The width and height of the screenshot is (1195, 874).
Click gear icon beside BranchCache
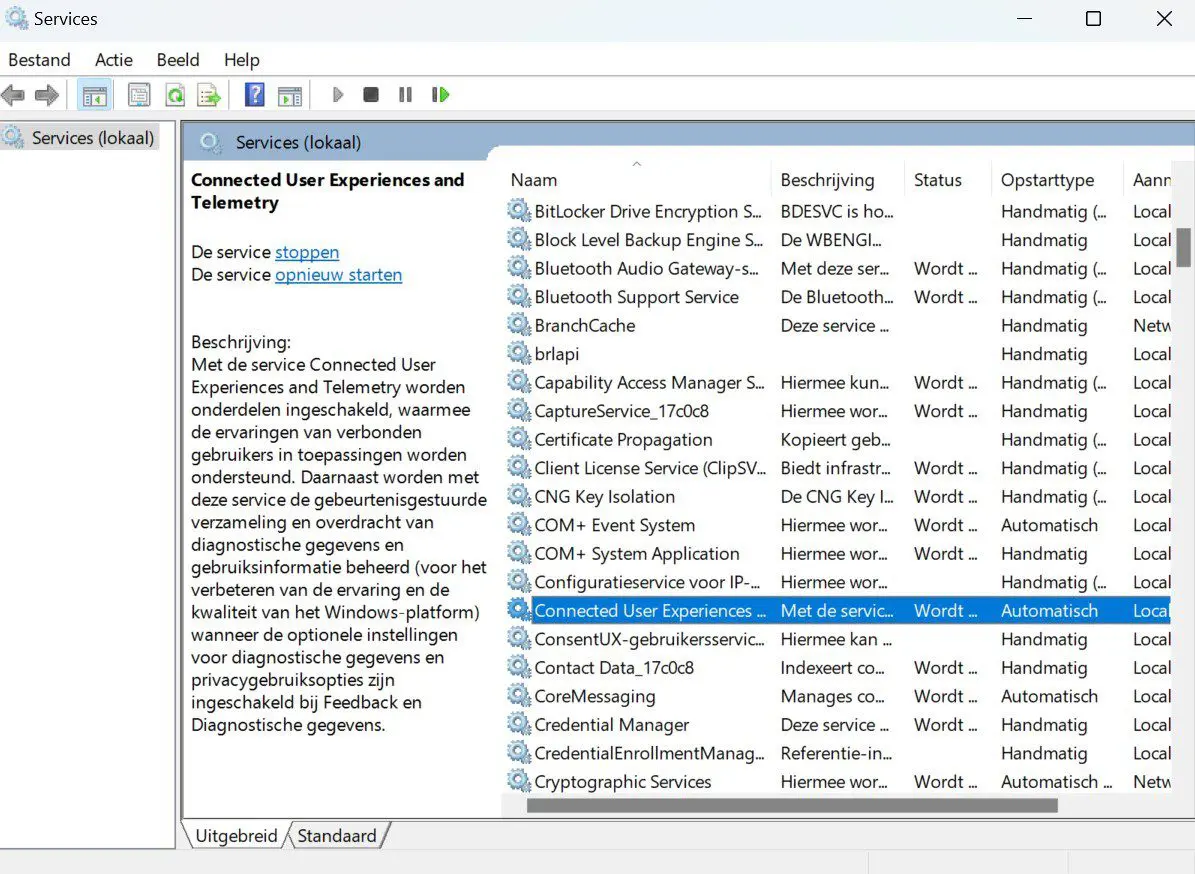point(519,325)
